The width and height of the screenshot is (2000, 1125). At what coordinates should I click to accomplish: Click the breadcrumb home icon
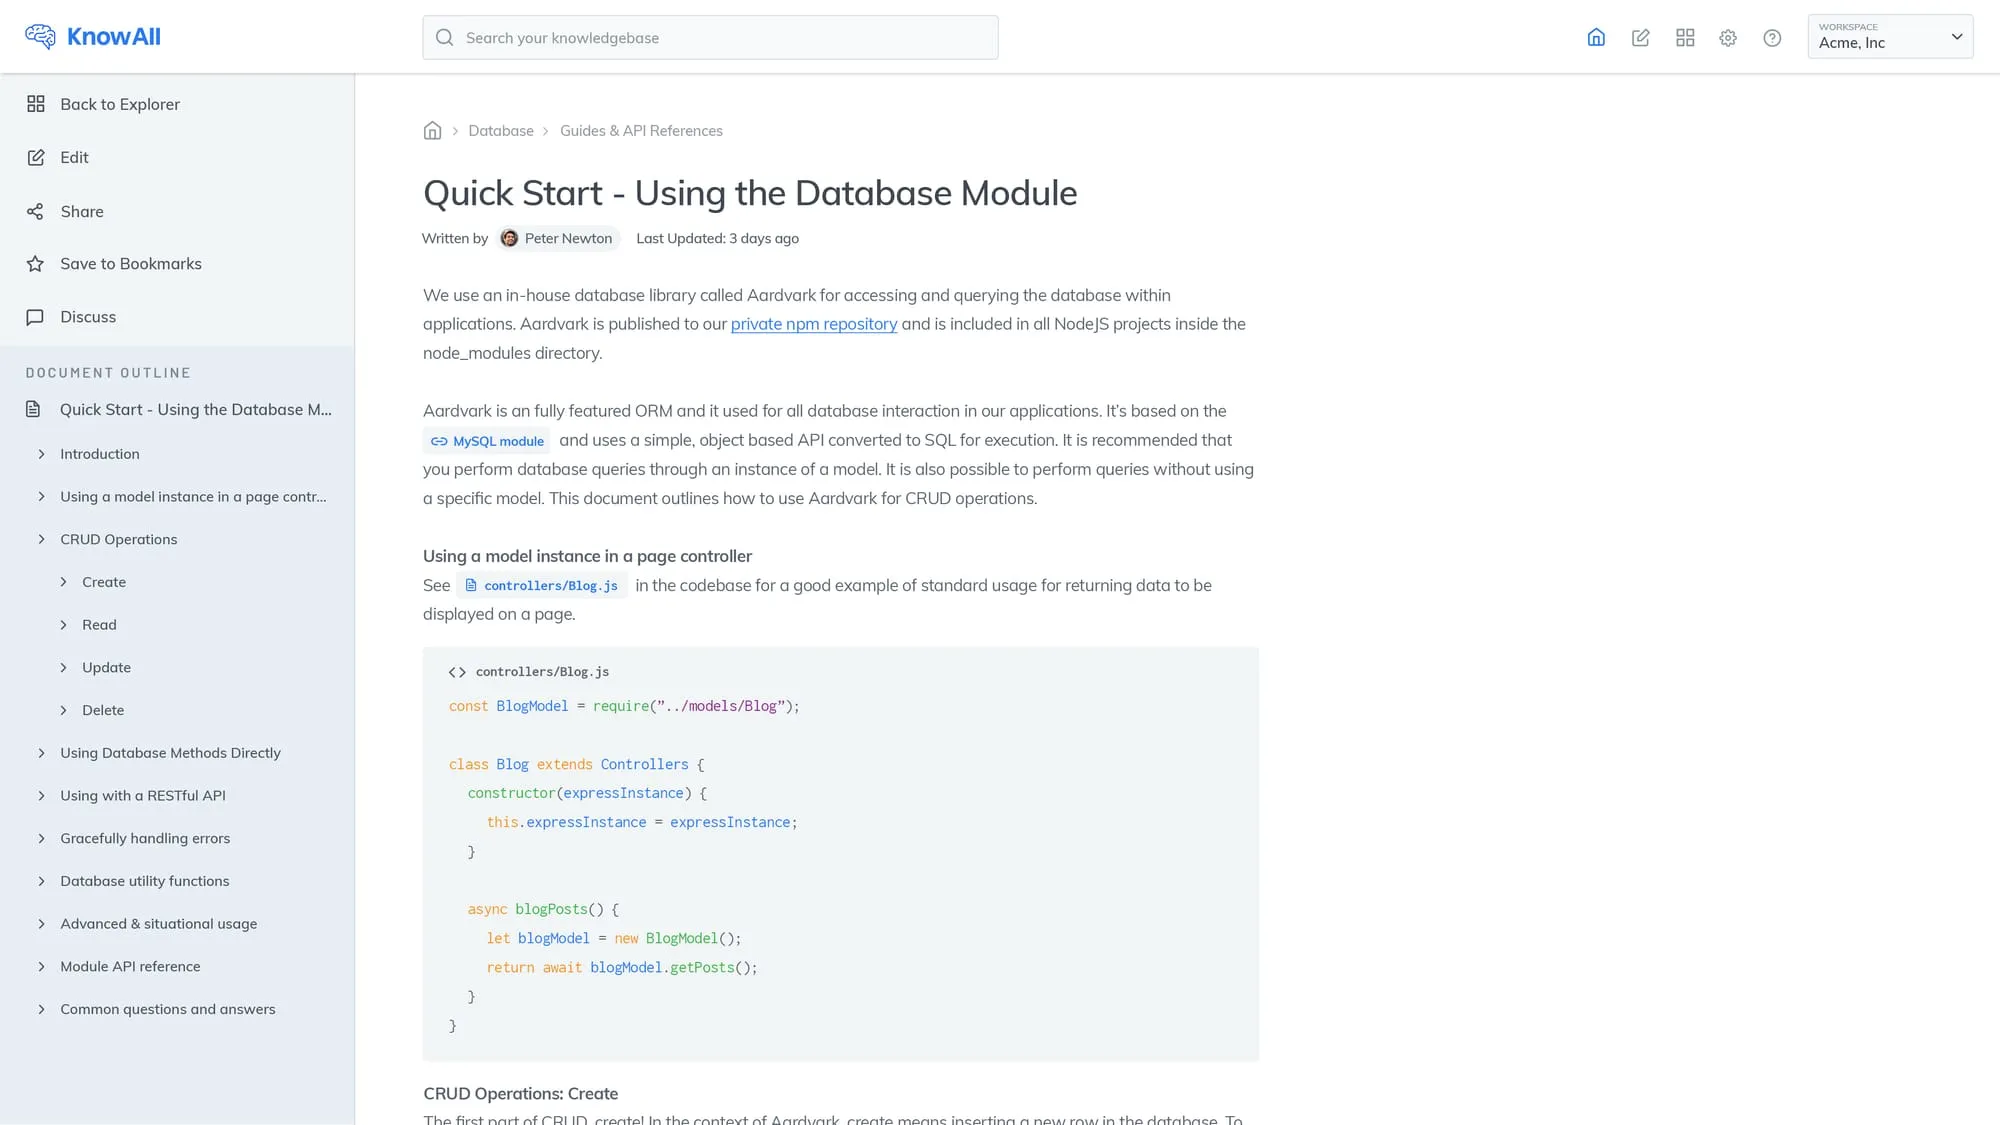[432, 131]
